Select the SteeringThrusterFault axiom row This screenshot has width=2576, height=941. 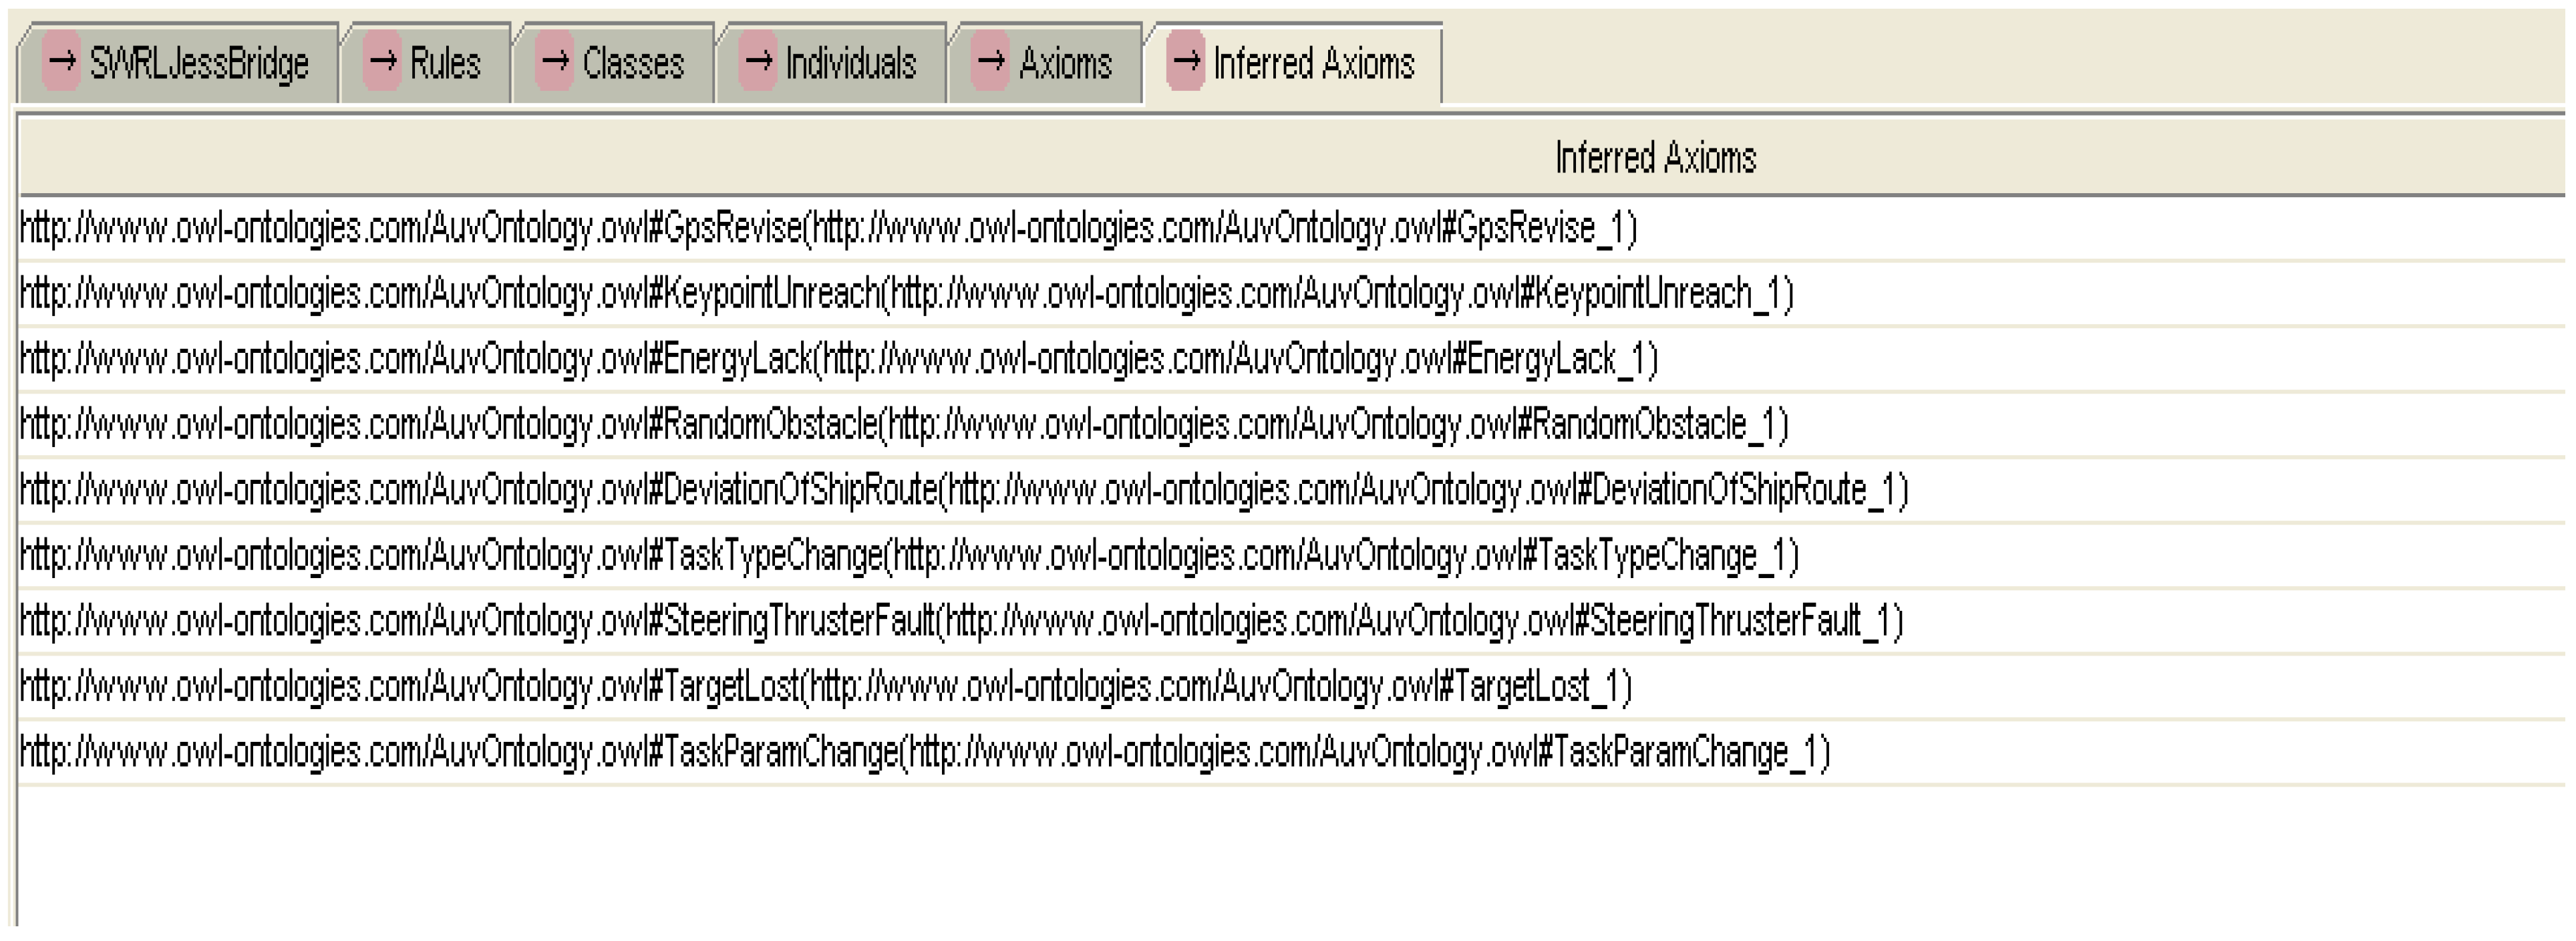[961, 621]
